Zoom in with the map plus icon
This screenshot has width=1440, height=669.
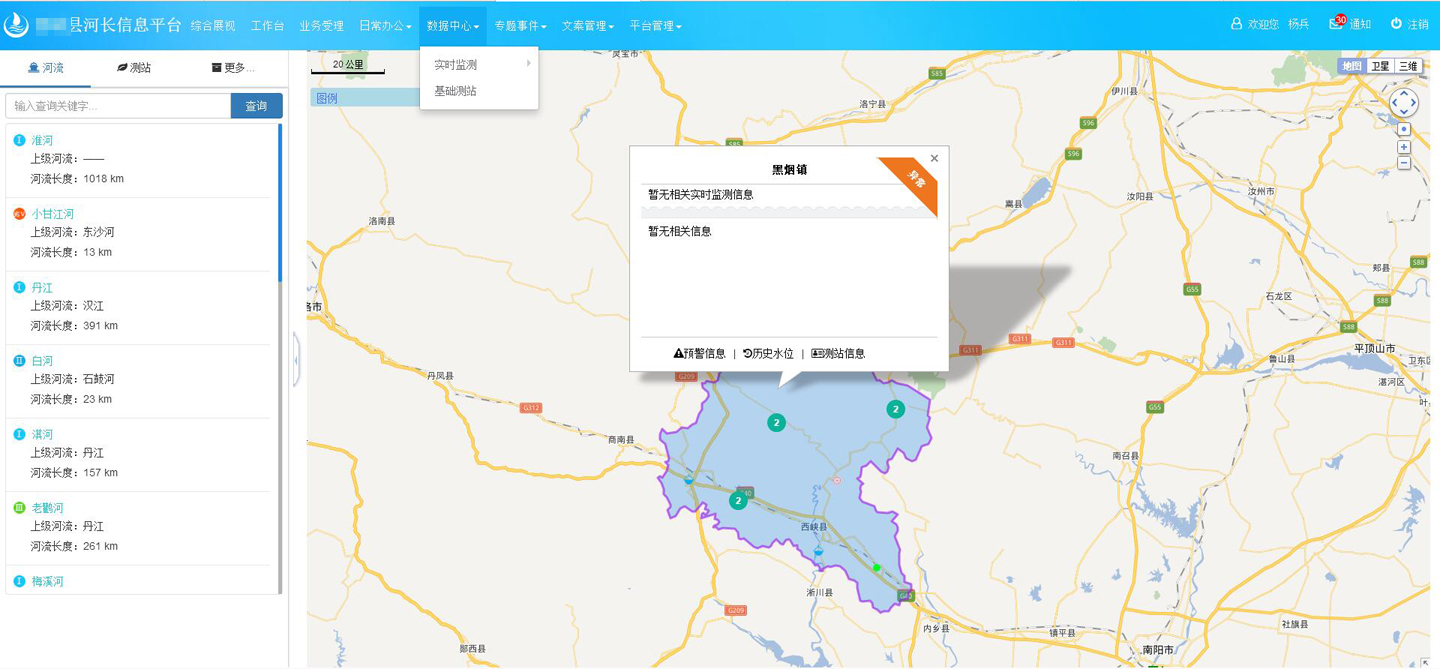(x=1404, y=148)
